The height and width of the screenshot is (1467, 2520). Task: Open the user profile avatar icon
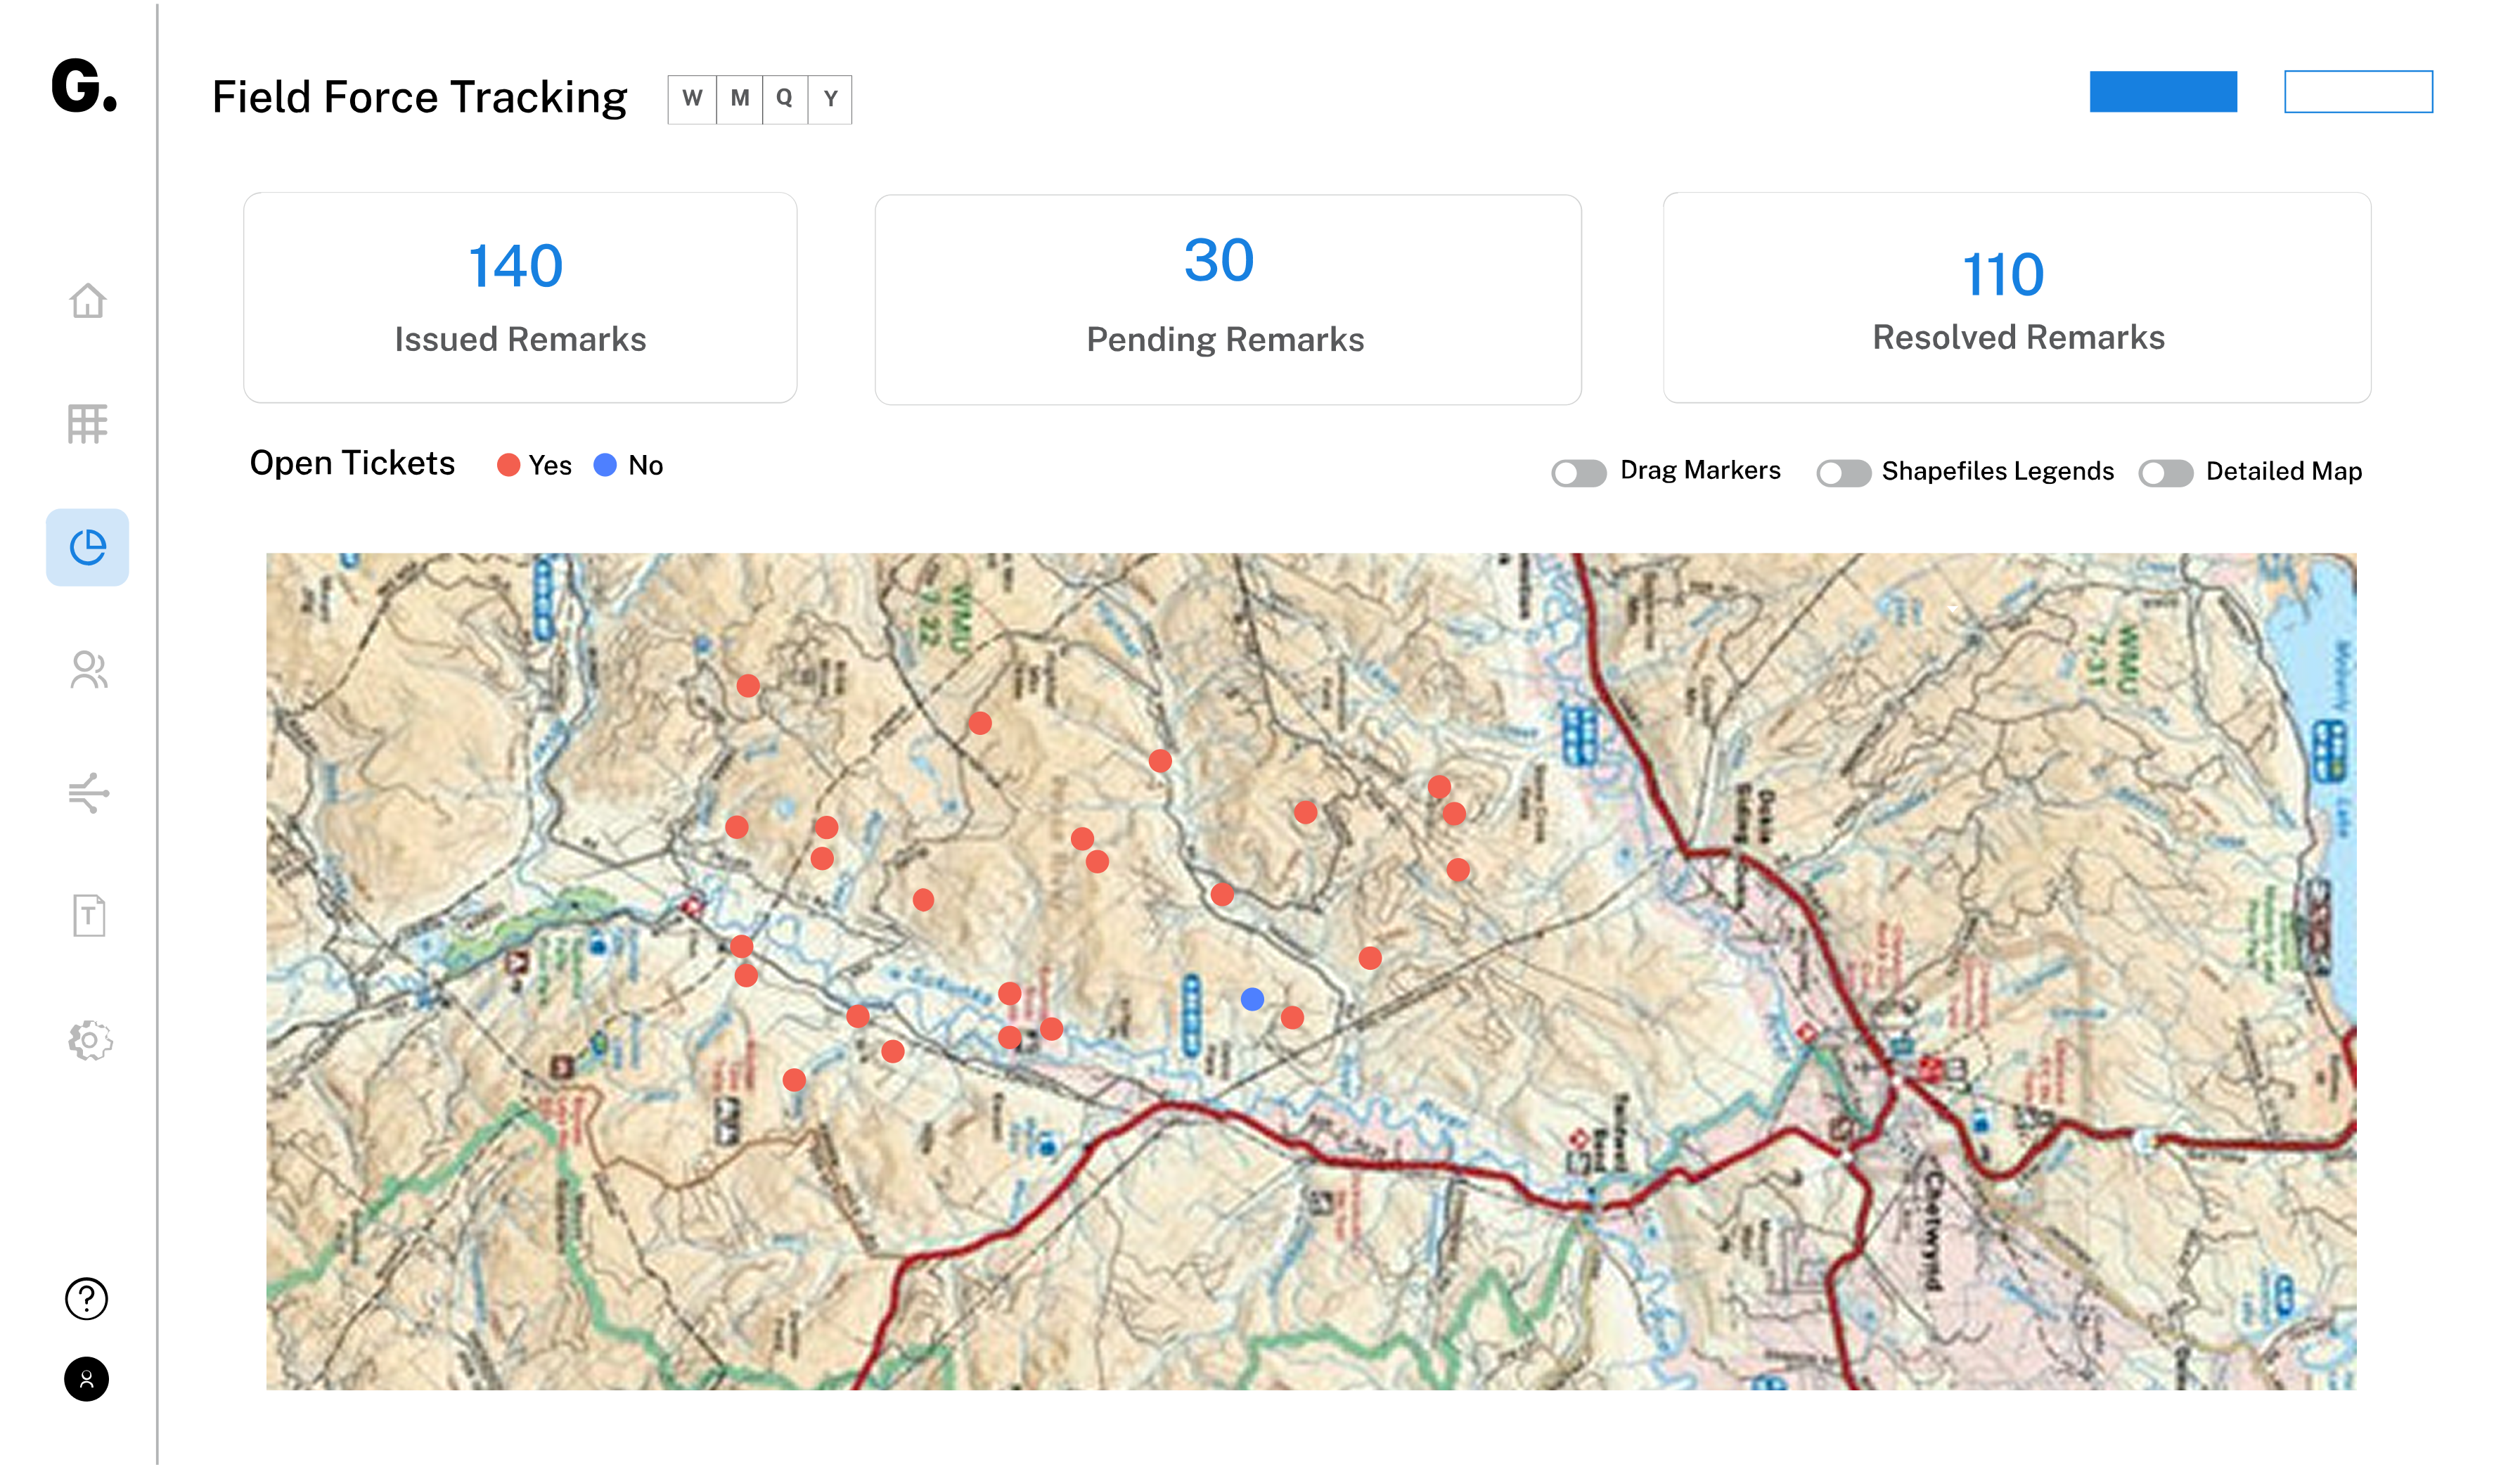click(87, 1379)
